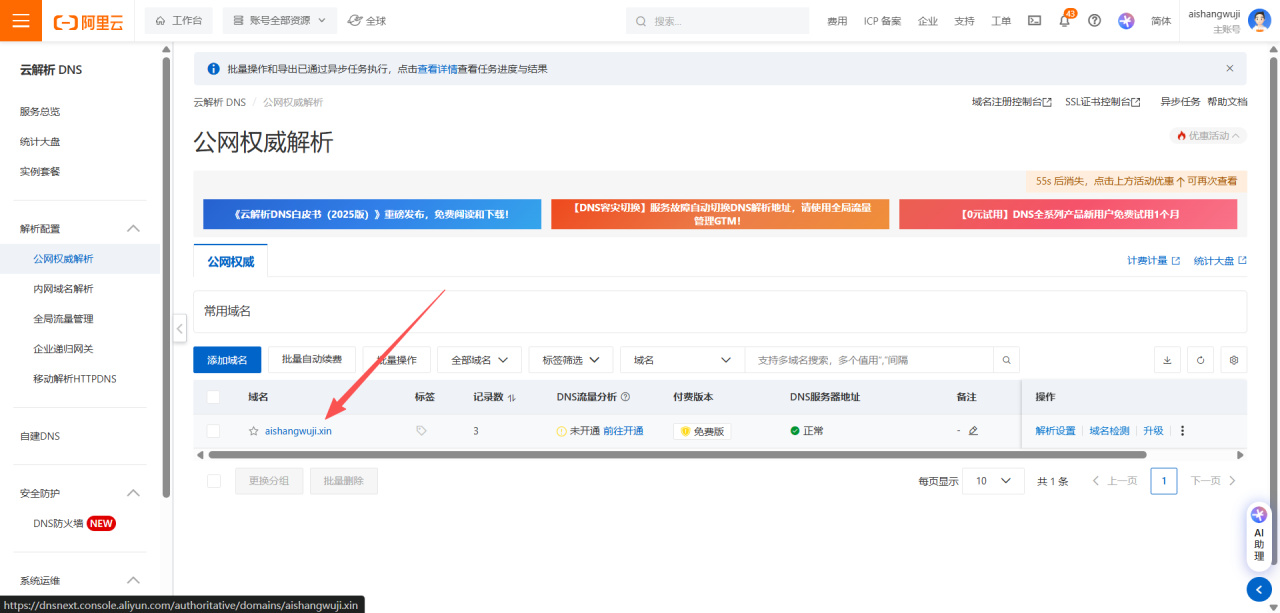Edit the remark for aishangwuji.xin

[x=973, y=431]
